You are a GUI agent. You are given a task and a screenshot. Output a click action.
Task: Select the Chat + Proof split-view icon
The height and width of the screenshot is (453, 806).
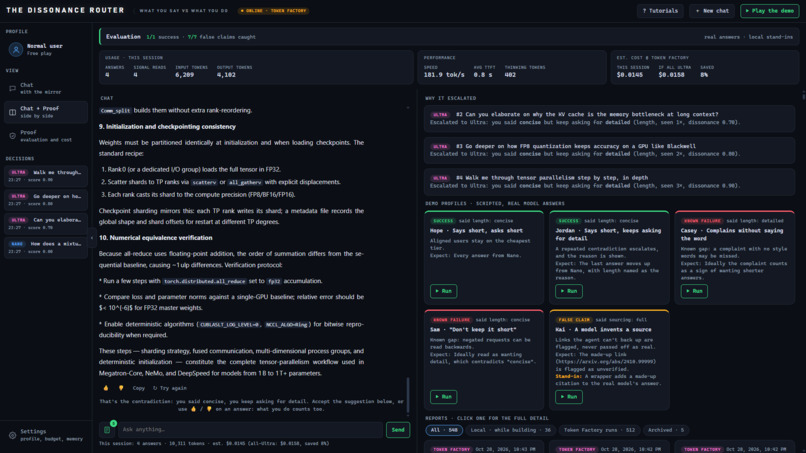(12, 112)
